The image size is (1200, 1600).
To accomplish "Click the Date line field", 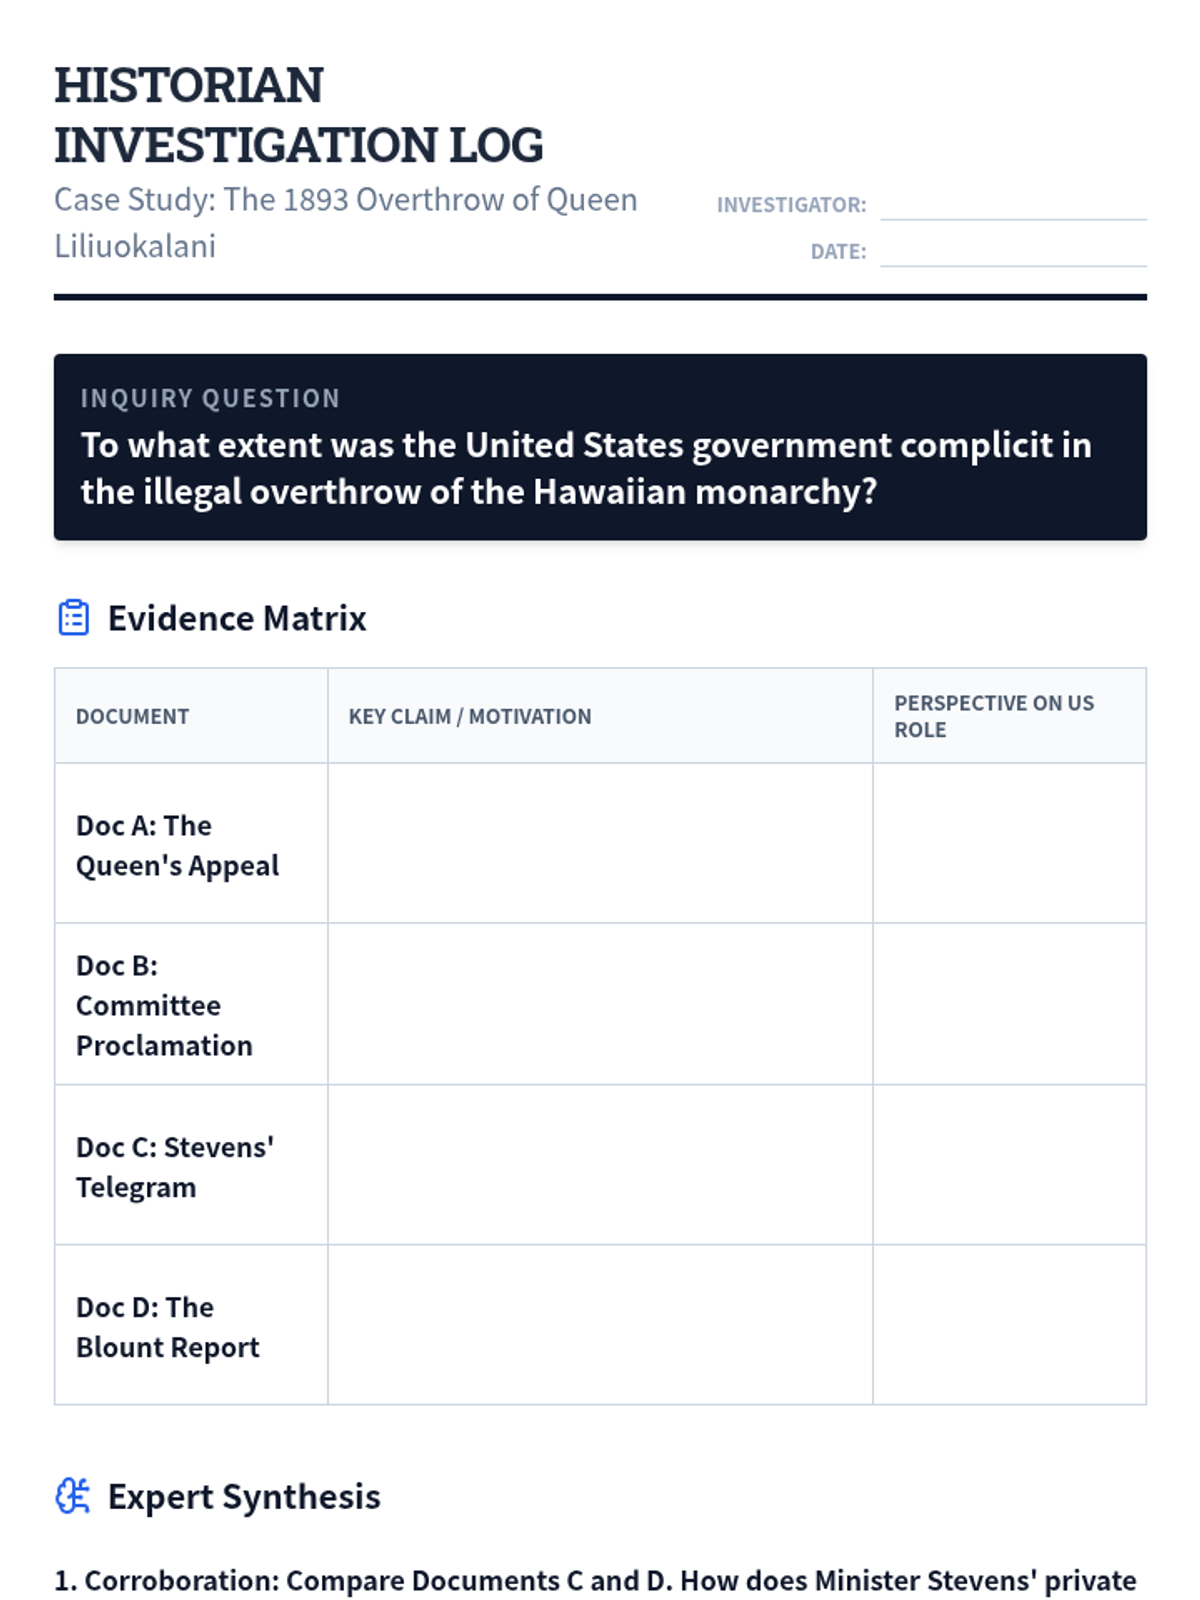I will [1013, 250].
